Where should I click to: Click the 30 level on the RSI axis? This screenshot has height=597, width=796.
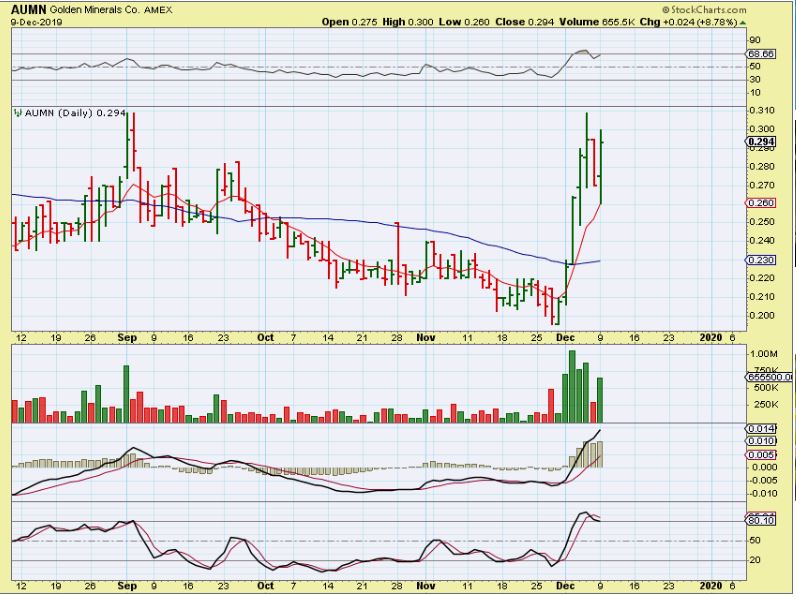[754, 79]
